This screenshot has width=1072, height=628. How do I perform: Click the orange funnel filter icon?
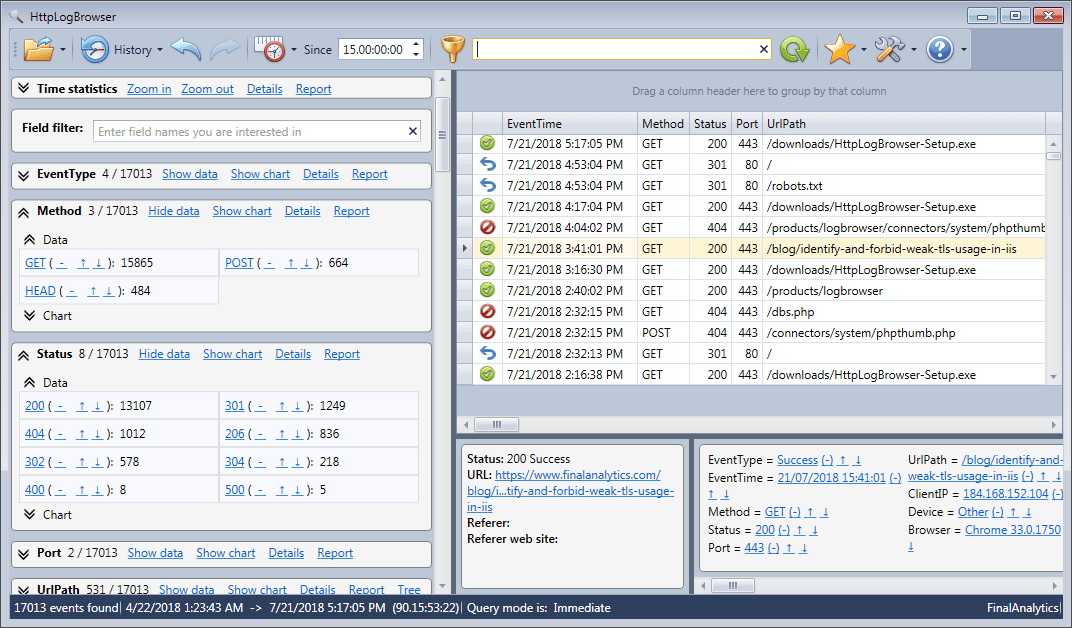[x=453, y=48]
